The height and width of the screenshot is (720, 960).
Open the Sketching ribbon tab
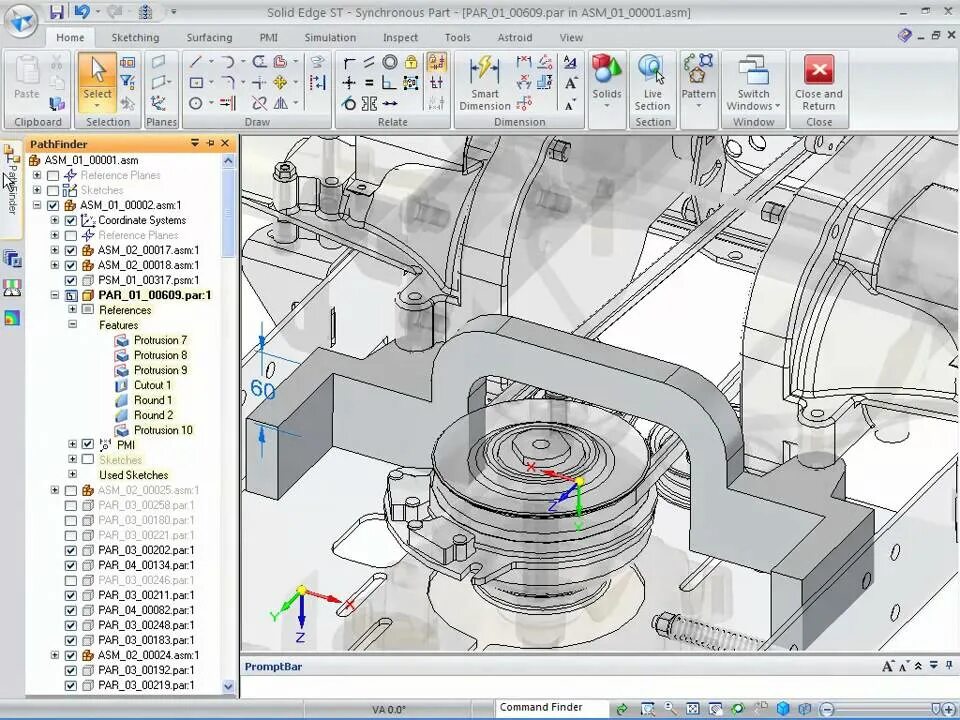click(x=135, y=37)
